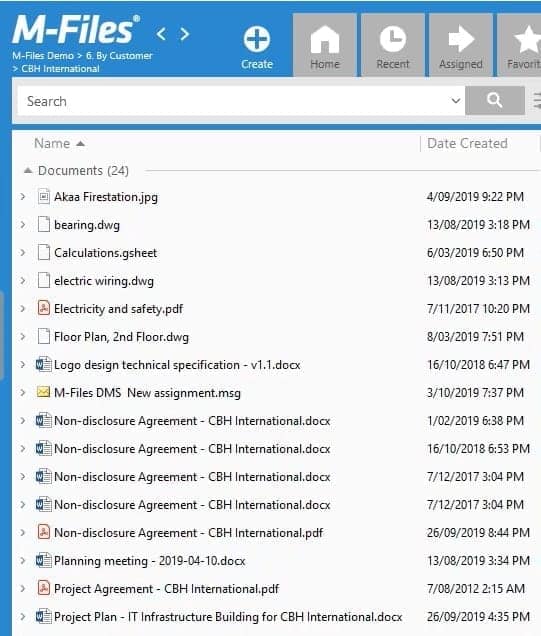Expand the Project Agreement - CBH International.pdf row
541x636 pixels.
[x=23, y=589]
